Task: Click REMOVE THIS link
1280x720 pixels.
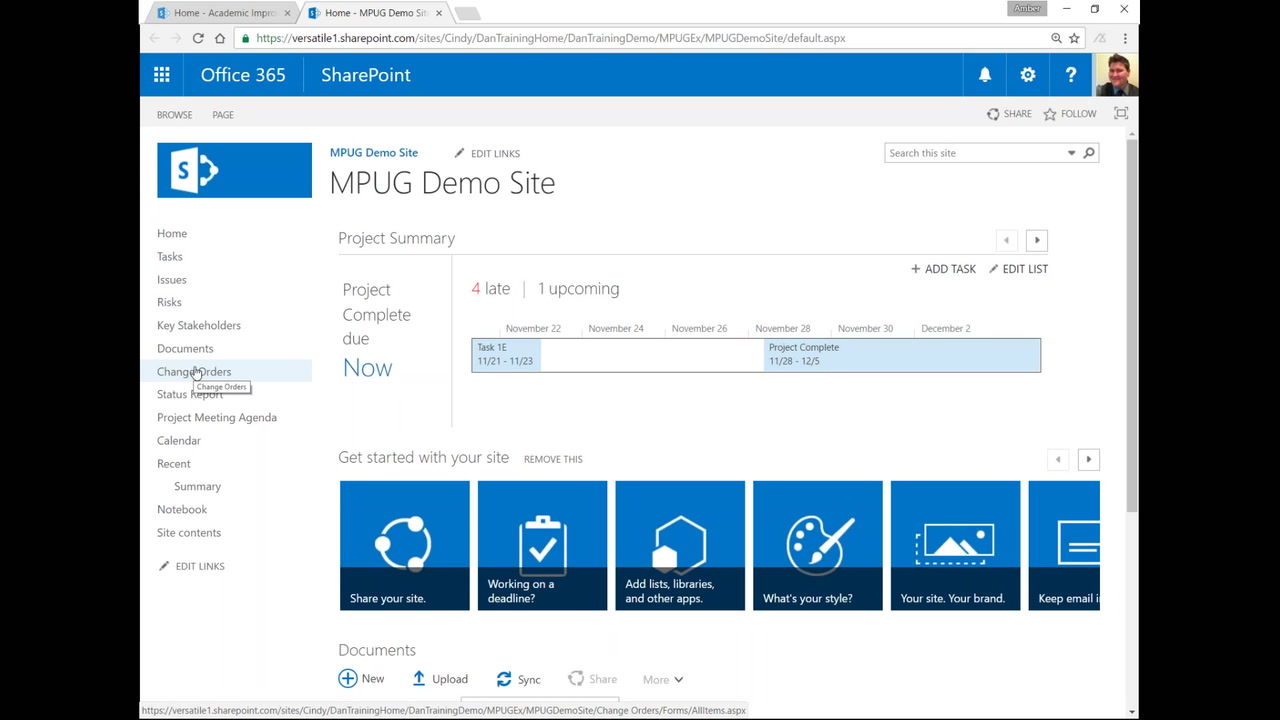Action: pos(553,459)
